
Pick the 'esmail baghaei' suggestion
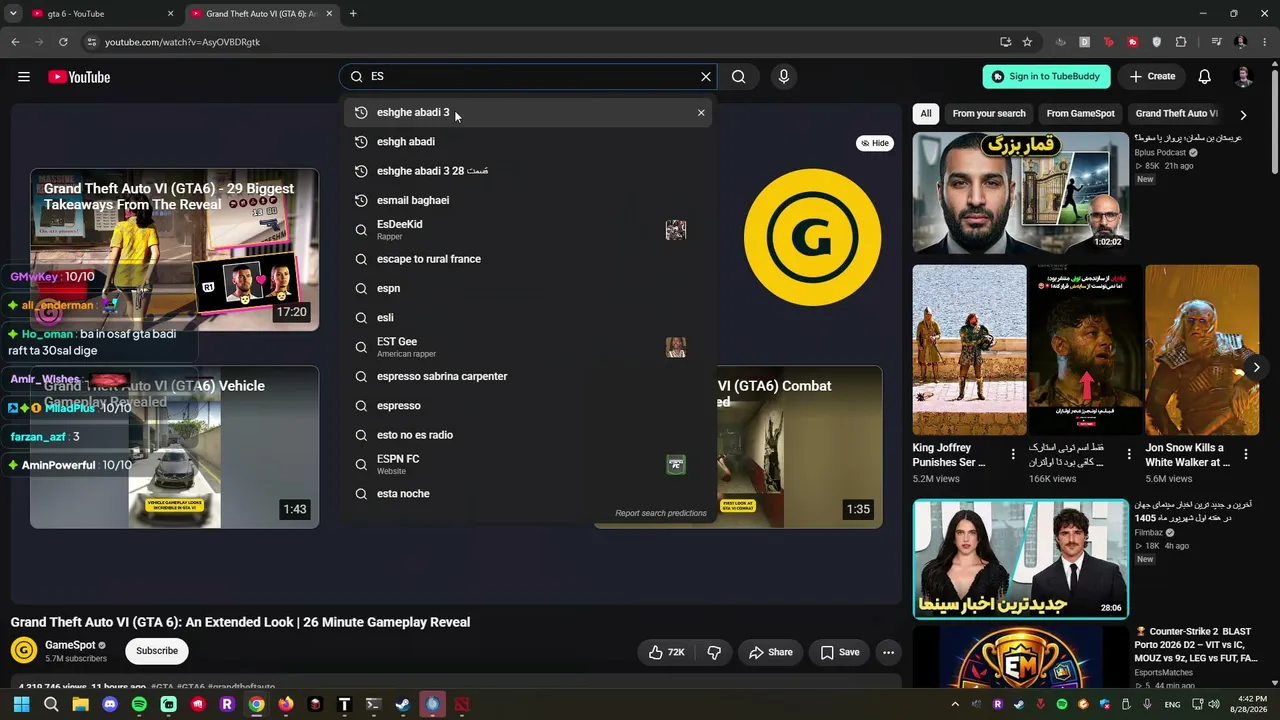tap(528, 200)
